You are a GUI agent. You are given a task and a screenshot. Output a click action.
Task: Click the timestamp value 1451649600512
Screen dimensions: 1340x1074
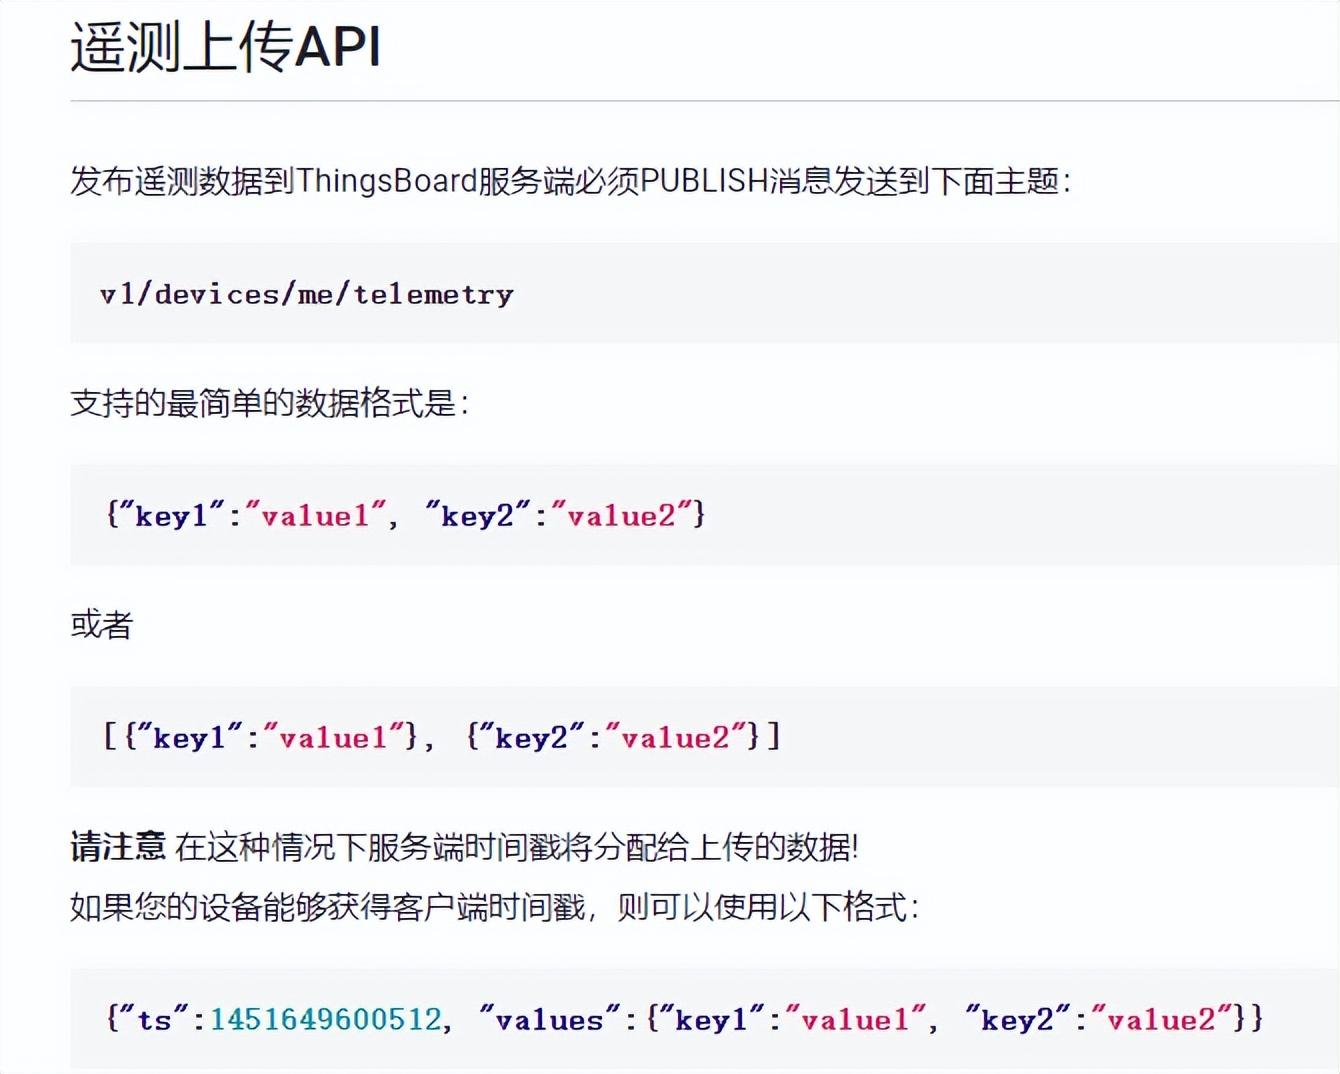pos(325,1019)
